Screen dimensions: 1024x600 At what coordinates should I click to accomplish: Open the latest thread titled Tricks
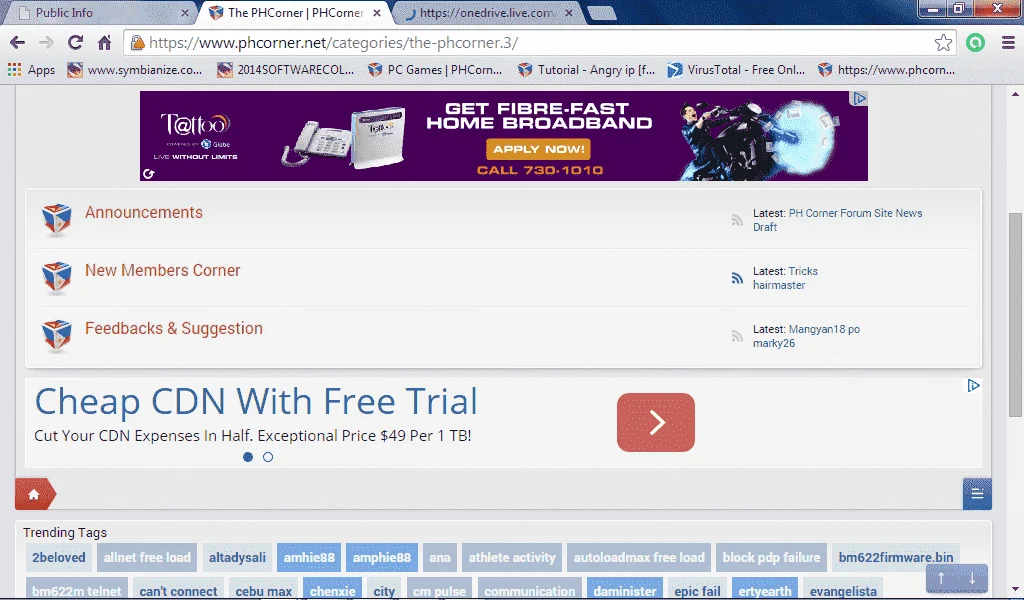[x=803, y=271]
